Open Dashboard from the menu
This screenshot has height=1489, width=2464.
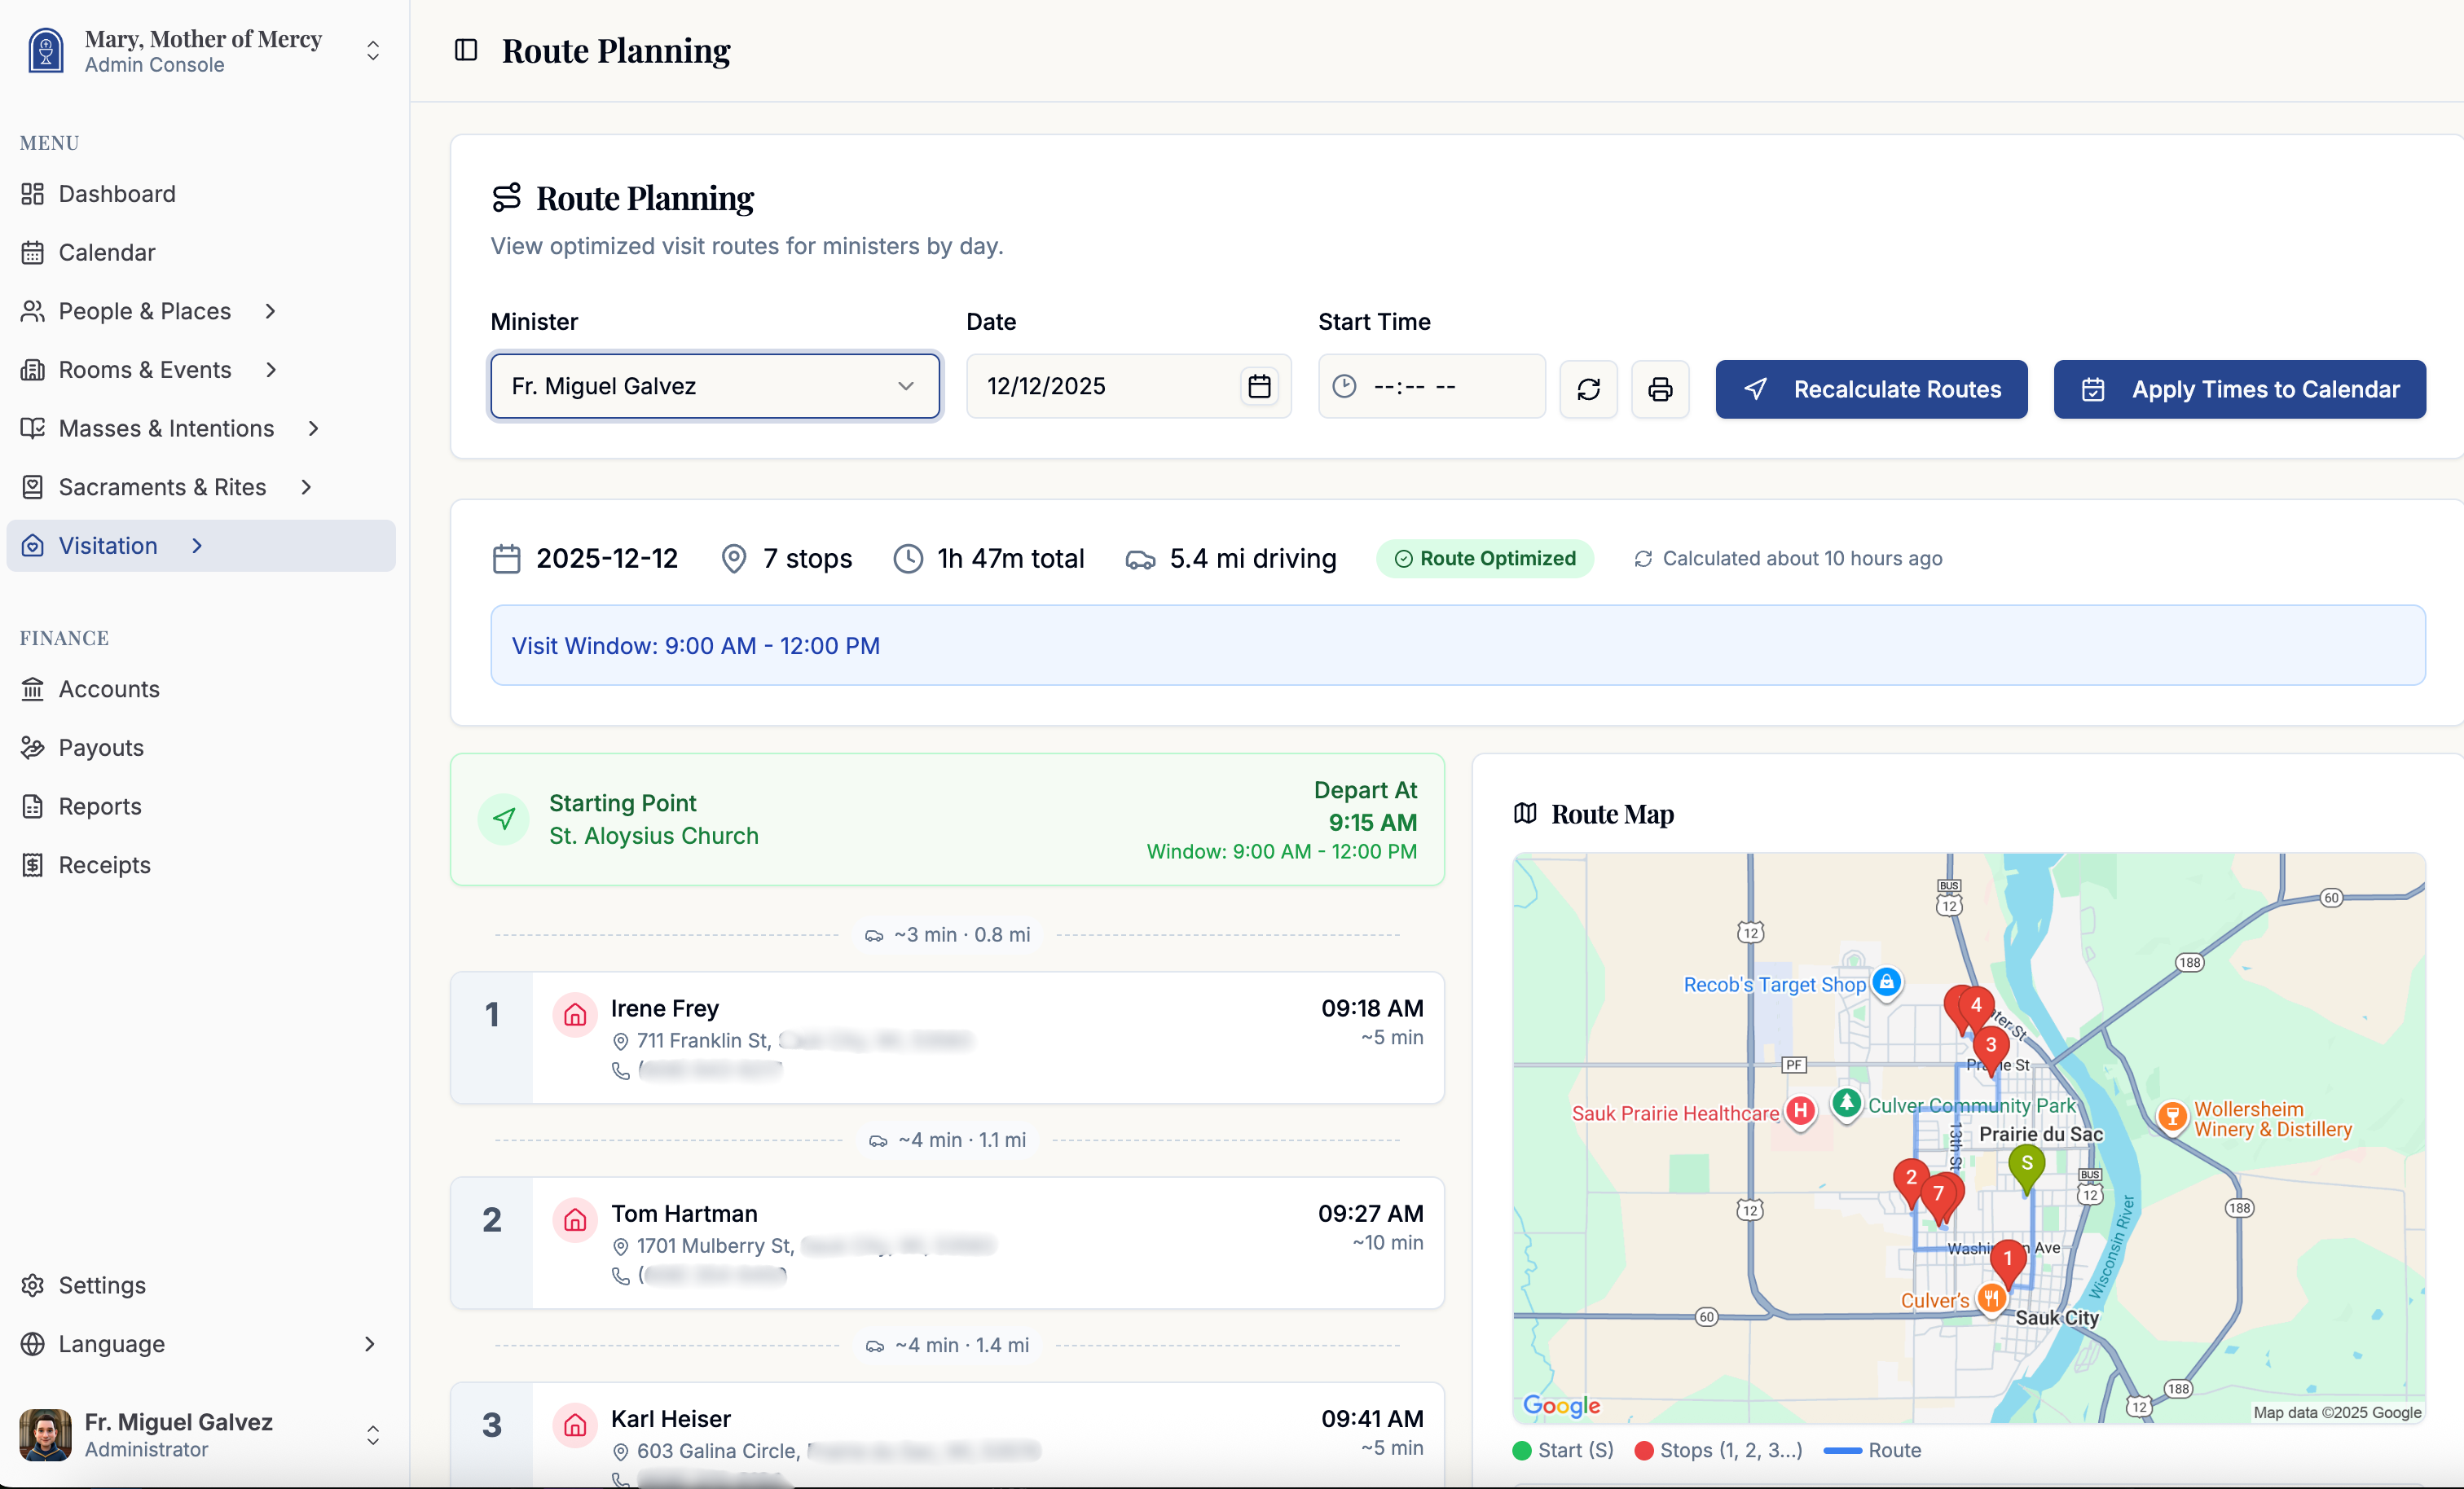coord(117,194)
